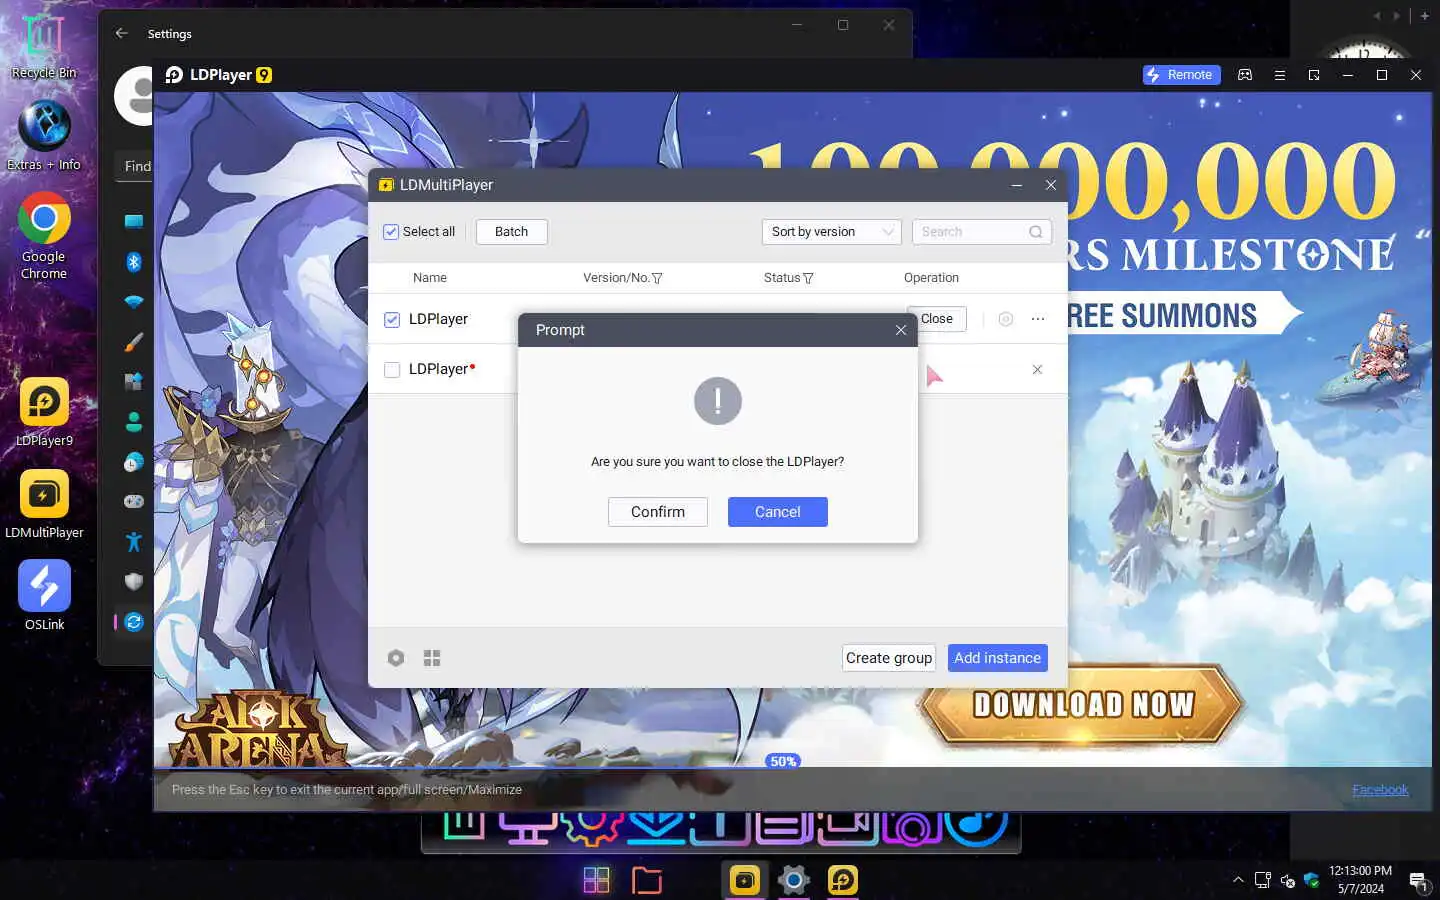Click the search magnifier icon
Viewport: 1440px width, 900px height.
tap(1036, 232)
